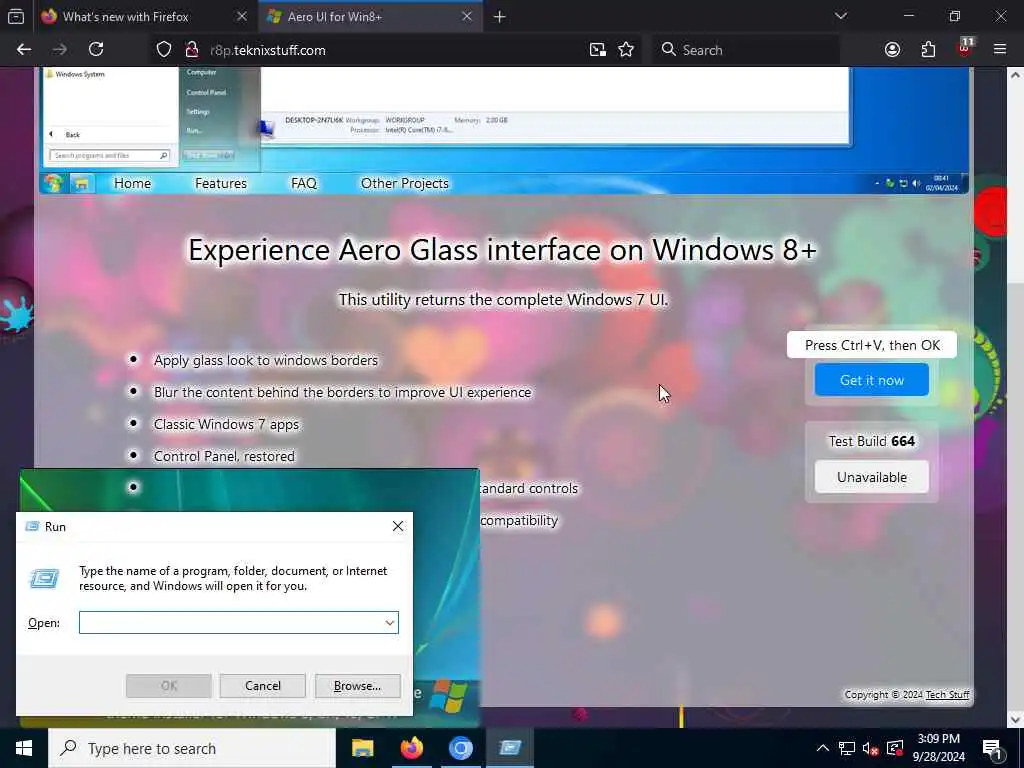This screenshot has height=768, width=1024.
Task: Click scrollbar up arrow on page
Action: click(x=1016, y=75)
